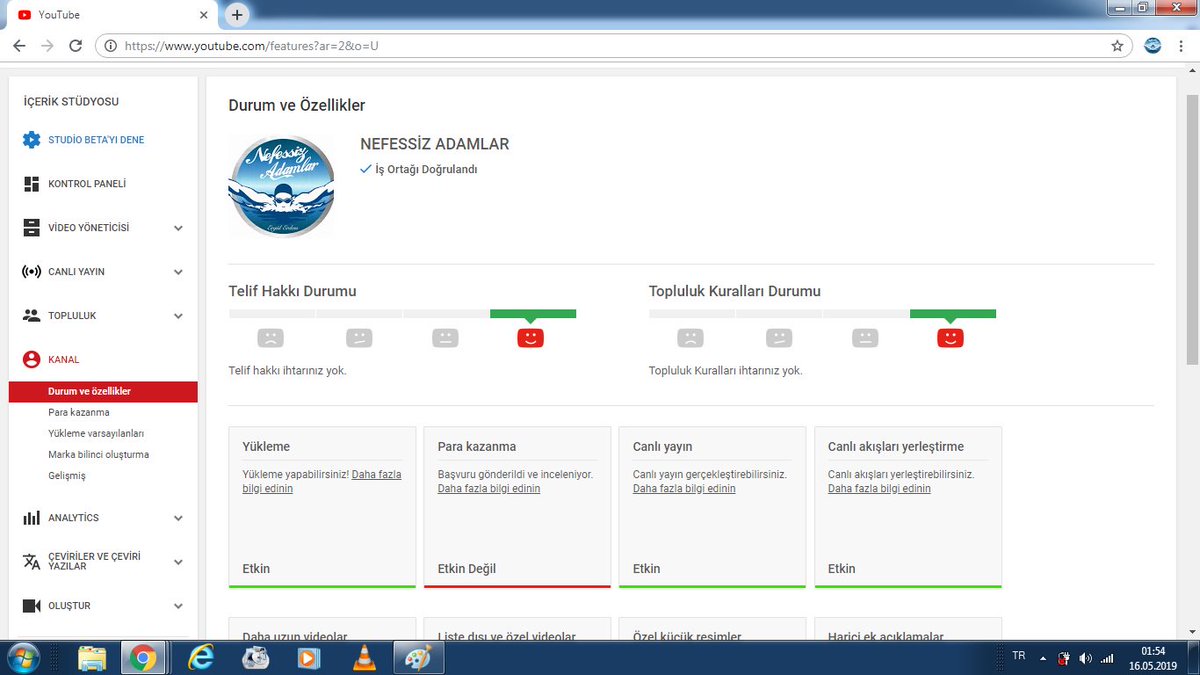Click the Çeviriler translate icon
The image size is (1200, 675).
click(x=31, y=562)
